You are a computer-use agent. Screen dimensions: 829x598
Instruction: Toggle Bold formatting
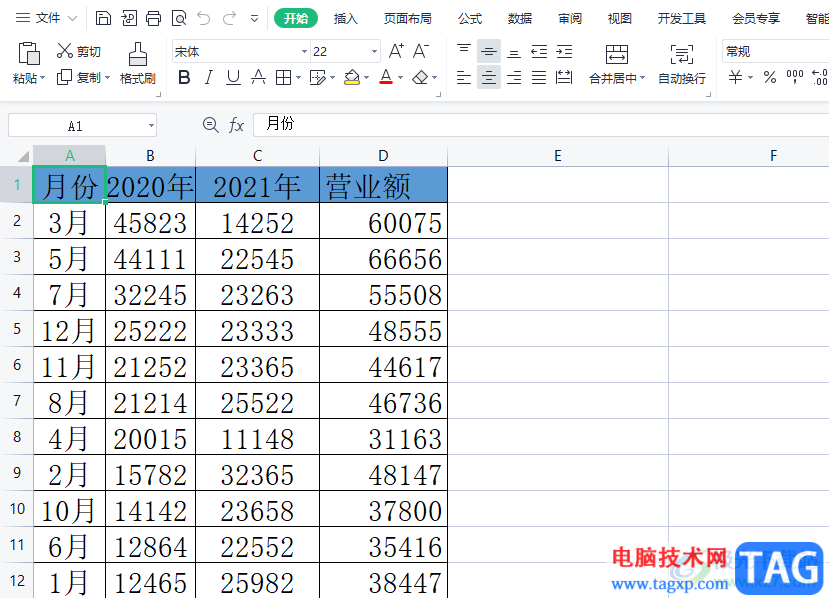(184, 78)
